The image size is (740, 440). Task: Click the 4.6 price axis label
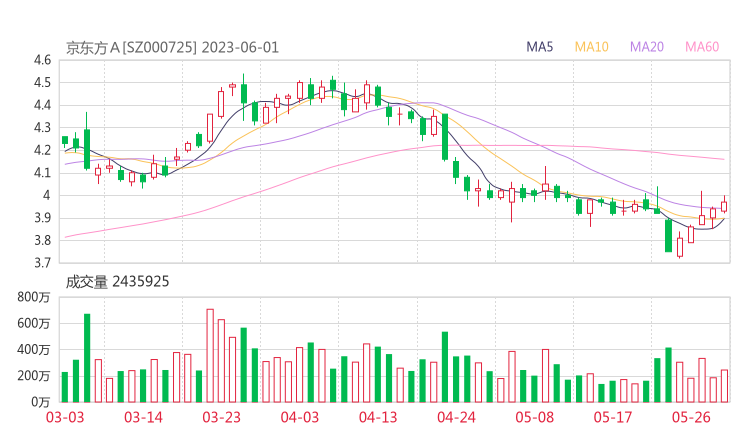pos(42,60)
